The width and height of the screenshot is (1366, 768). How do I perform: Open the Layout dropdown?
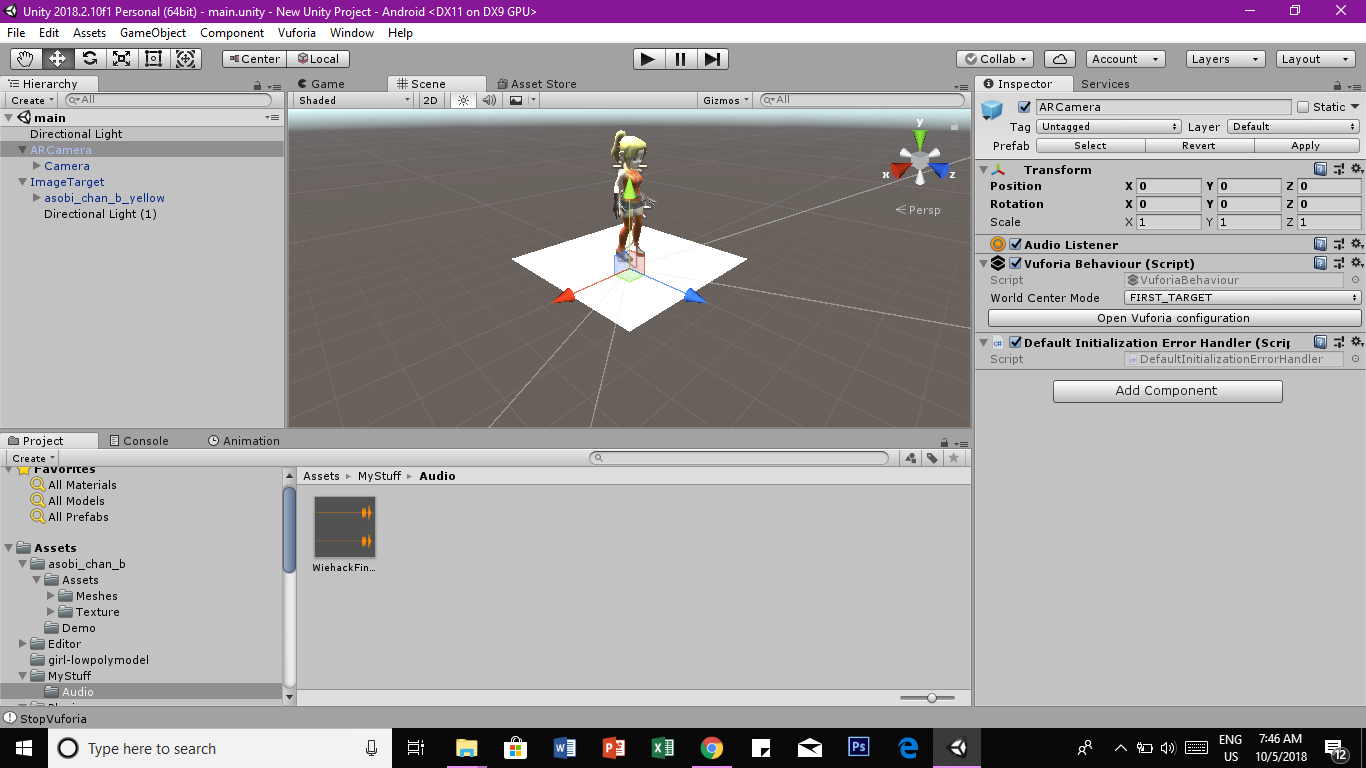click(x=1316, y=59)
